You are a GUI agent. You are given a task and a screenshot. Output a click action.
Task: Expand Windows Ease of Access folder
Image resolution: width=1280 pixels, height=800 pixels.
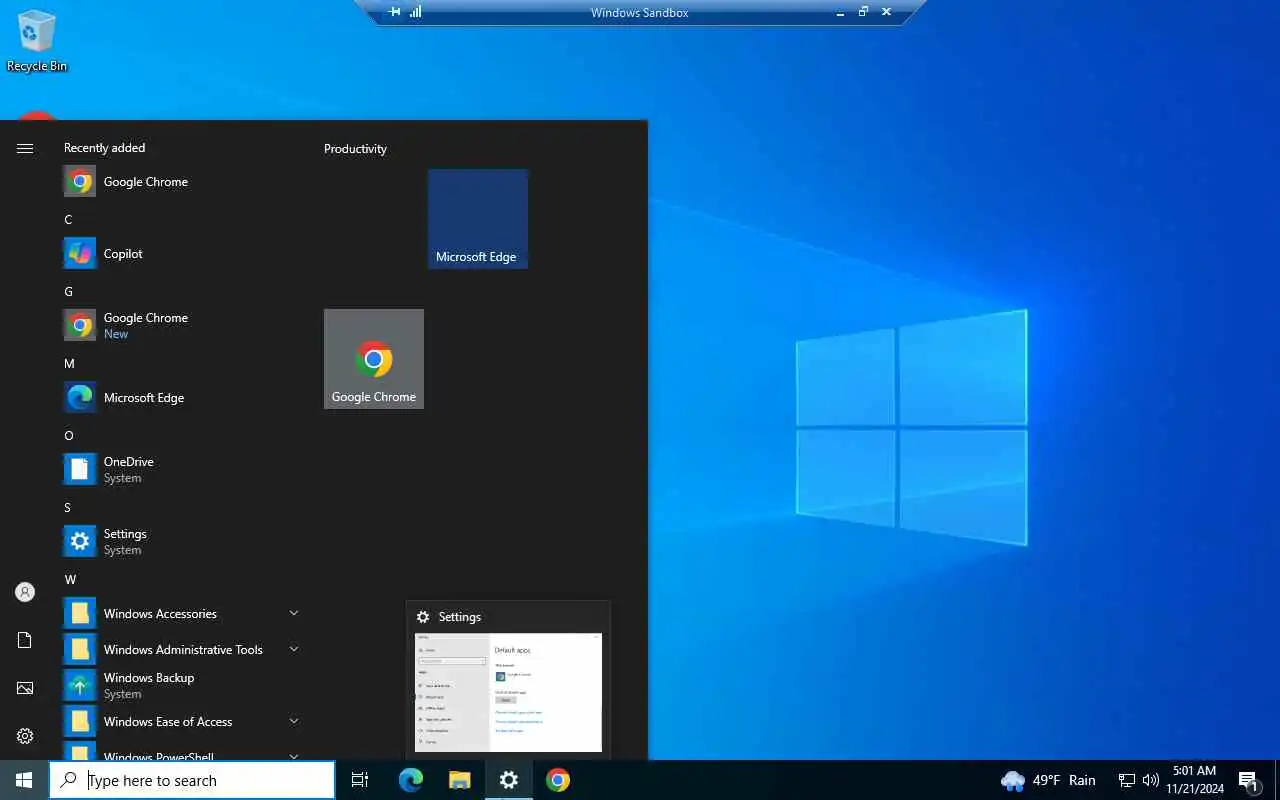[182, 722]
